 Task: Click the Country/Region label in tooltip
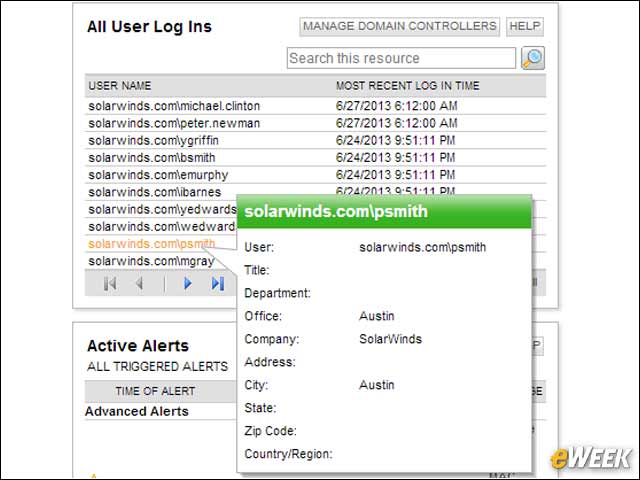288,454
